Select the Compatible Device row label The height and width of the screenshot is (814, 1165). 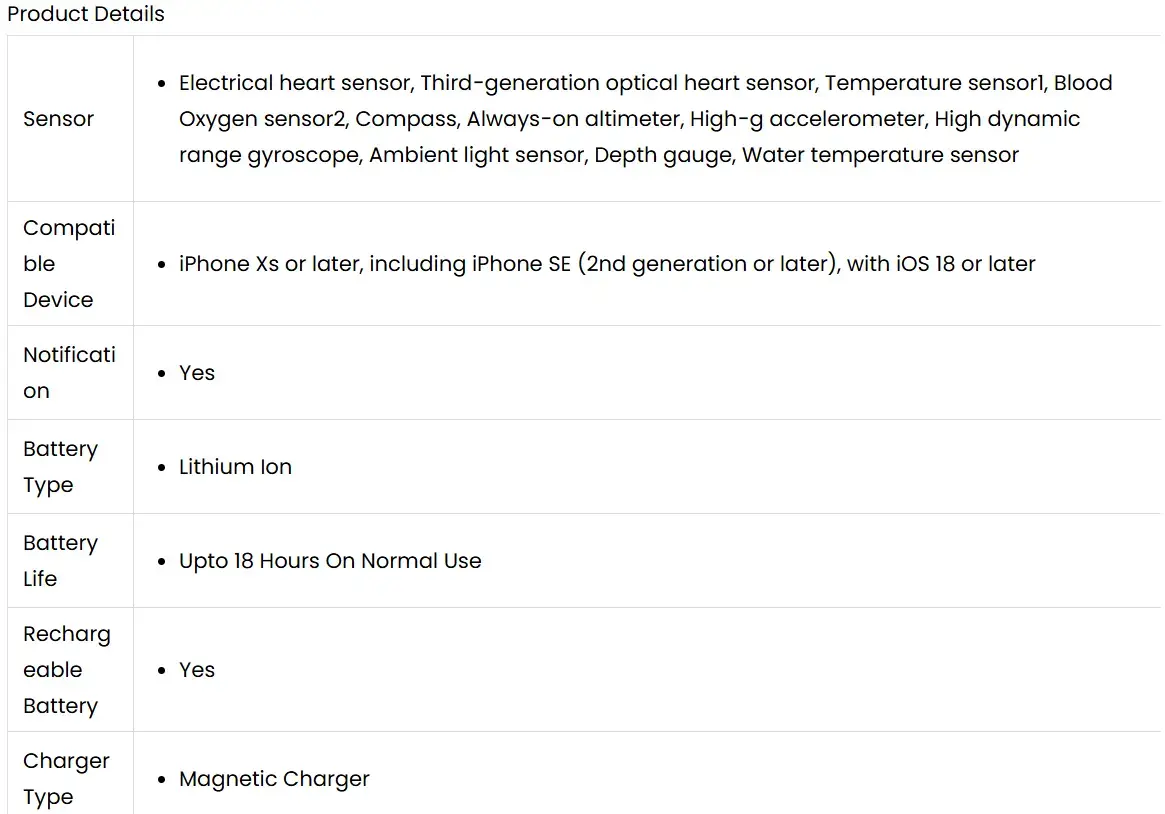(69, 264)
